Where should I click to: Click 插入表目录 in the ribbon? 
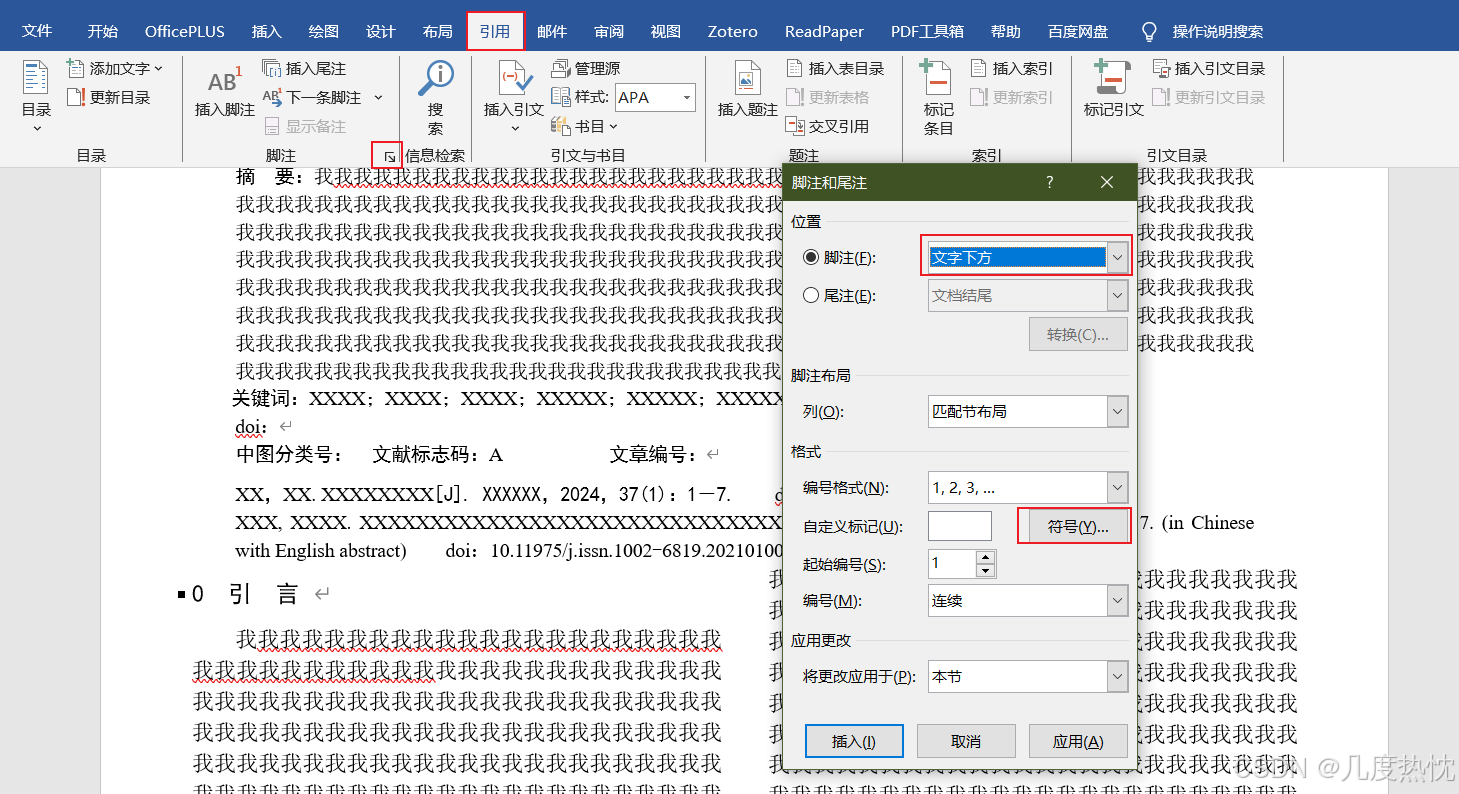click(836, 68)
